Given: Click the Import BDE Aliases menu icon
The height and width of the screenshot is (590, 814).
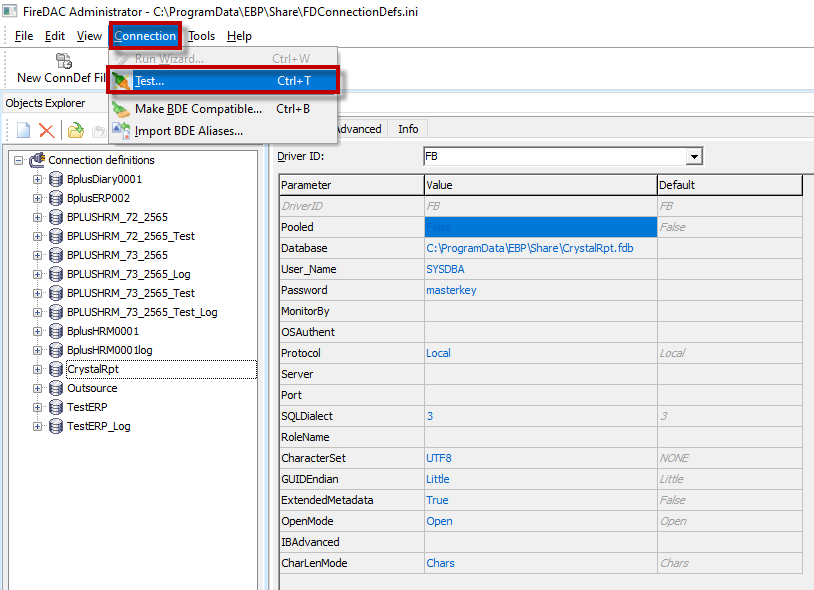Looking at the screenshot, I should pos(121,130).
